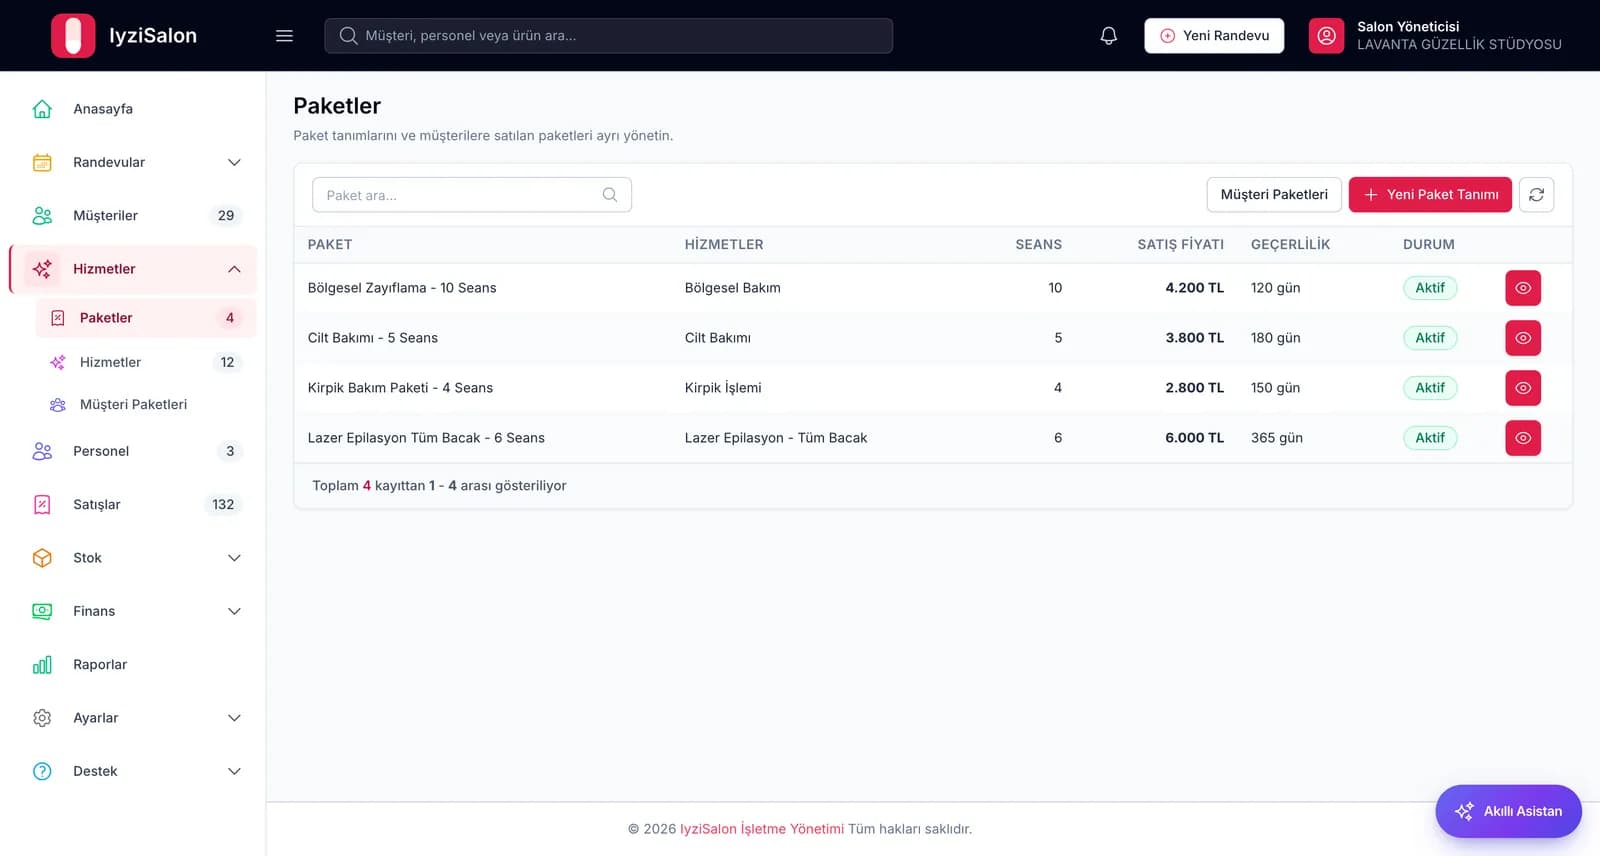Click the Personel staff icon
The image size is (1600, 856).
point(42,452)
